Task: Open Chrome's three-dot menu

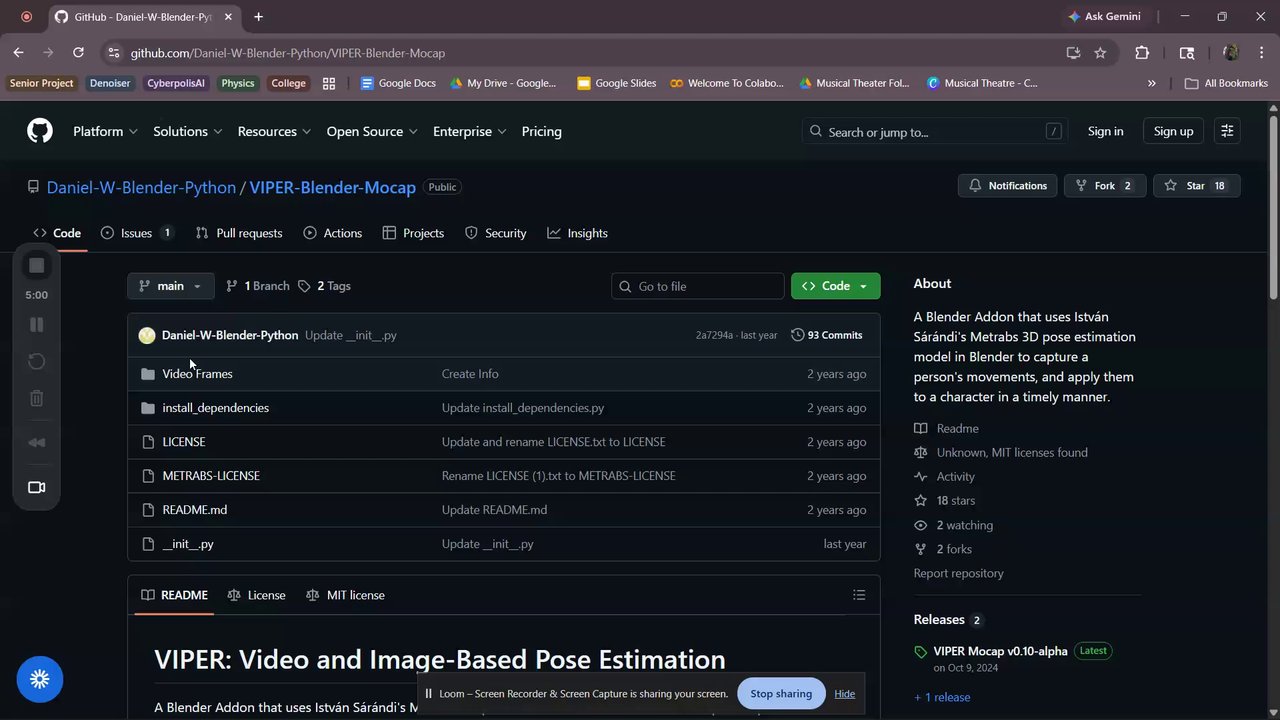Action: pyautogui.click(x=1260, y=53)
